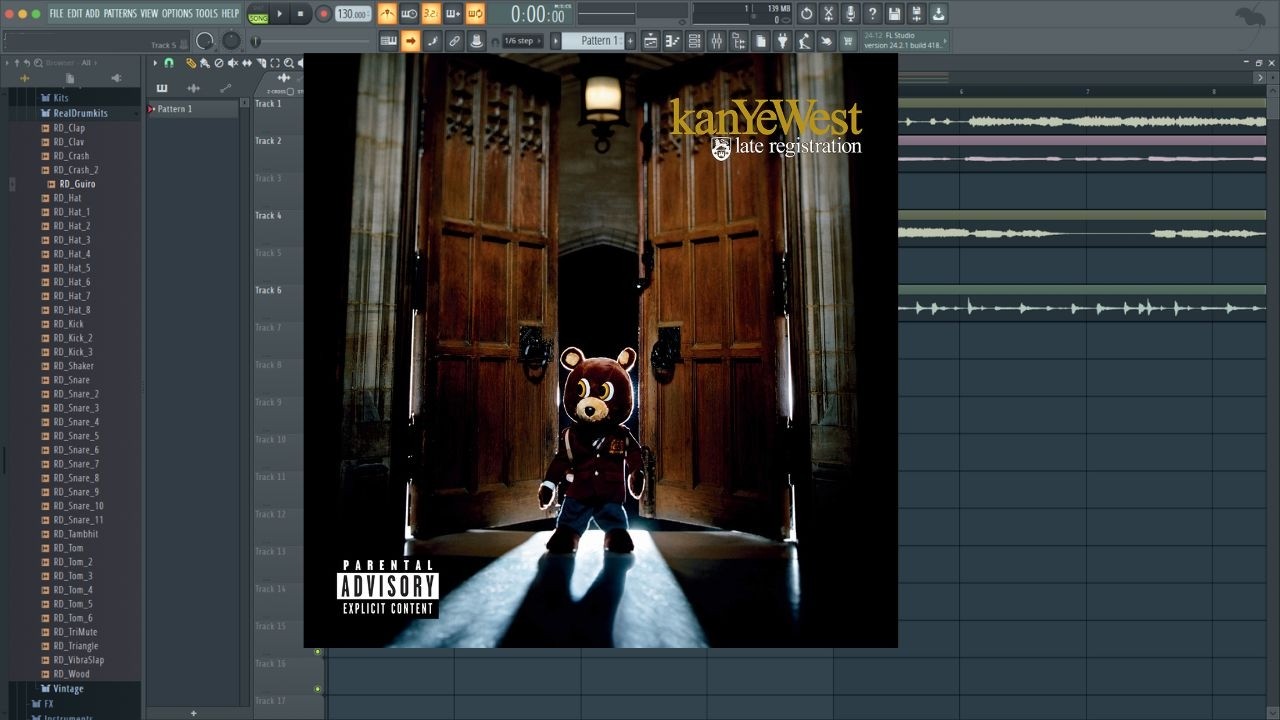Toggle the playlist snap magnet
1280x720 pixels.
click(169, 63)
